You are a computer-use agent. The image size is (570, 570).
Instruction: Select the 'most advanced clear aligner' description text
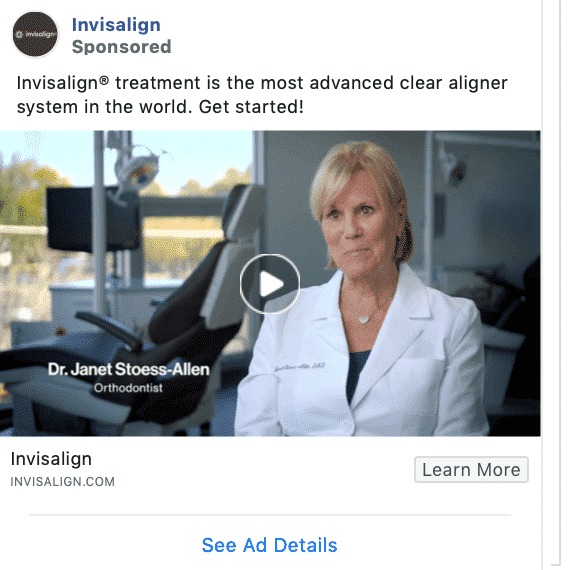[384, 83]
